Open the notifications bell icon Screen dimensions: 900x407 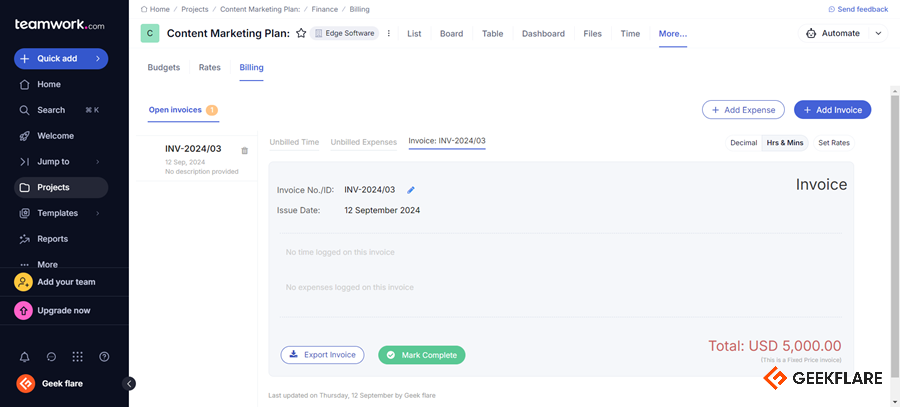click(24, 357)
